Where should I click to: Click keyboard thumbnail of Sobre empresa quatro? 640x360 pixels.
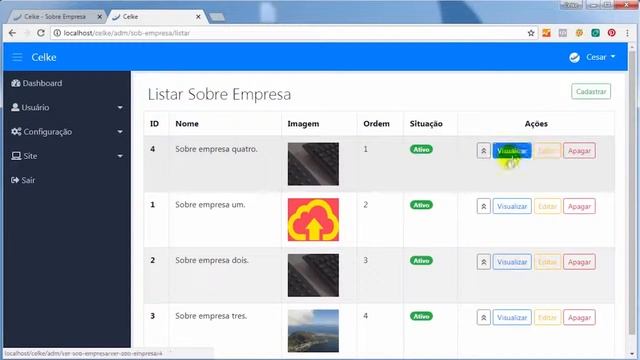coord(313,164)
